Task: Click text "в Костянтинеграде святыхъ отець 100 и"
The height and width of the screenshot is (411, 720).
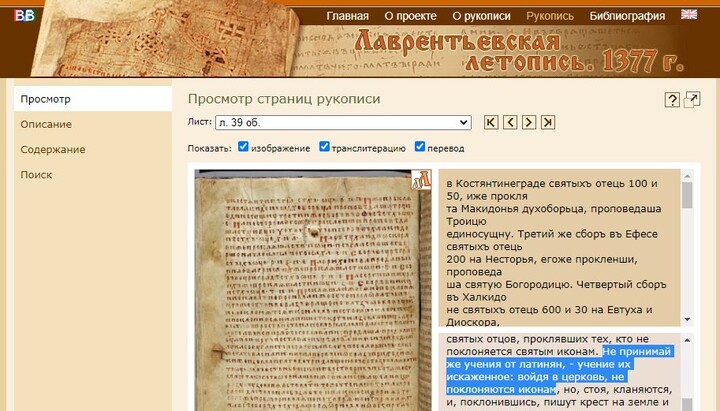Action: coord(552,184)
